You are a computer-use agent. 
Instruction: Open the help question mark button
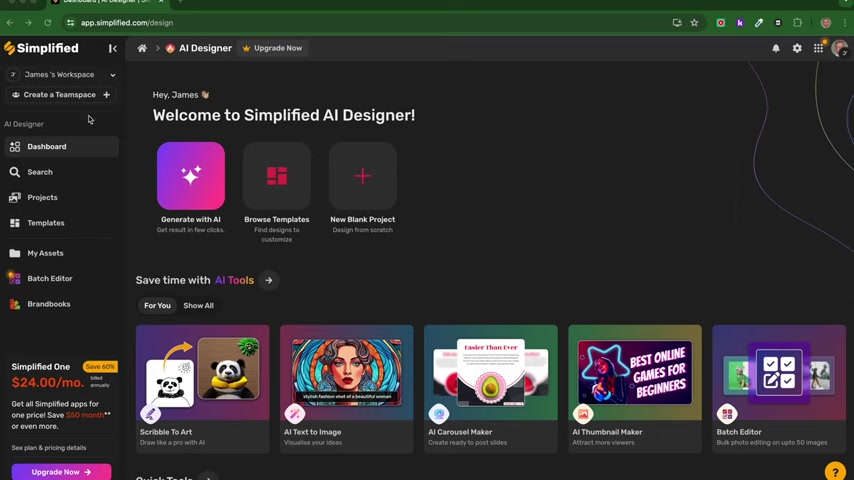click(x=835, y=472)
